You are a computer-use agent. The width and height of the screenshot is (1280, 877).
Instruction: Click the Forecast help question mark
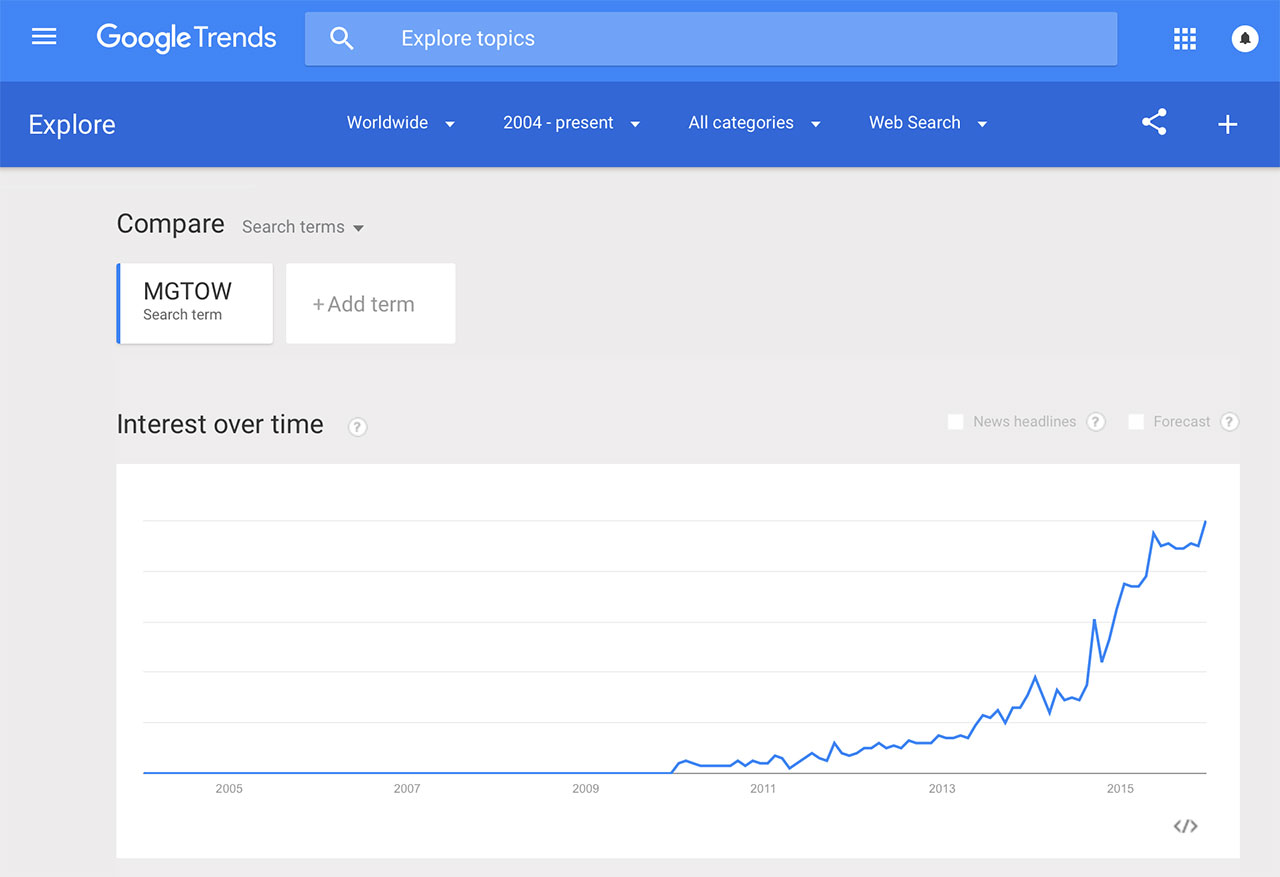(1230, 422)
